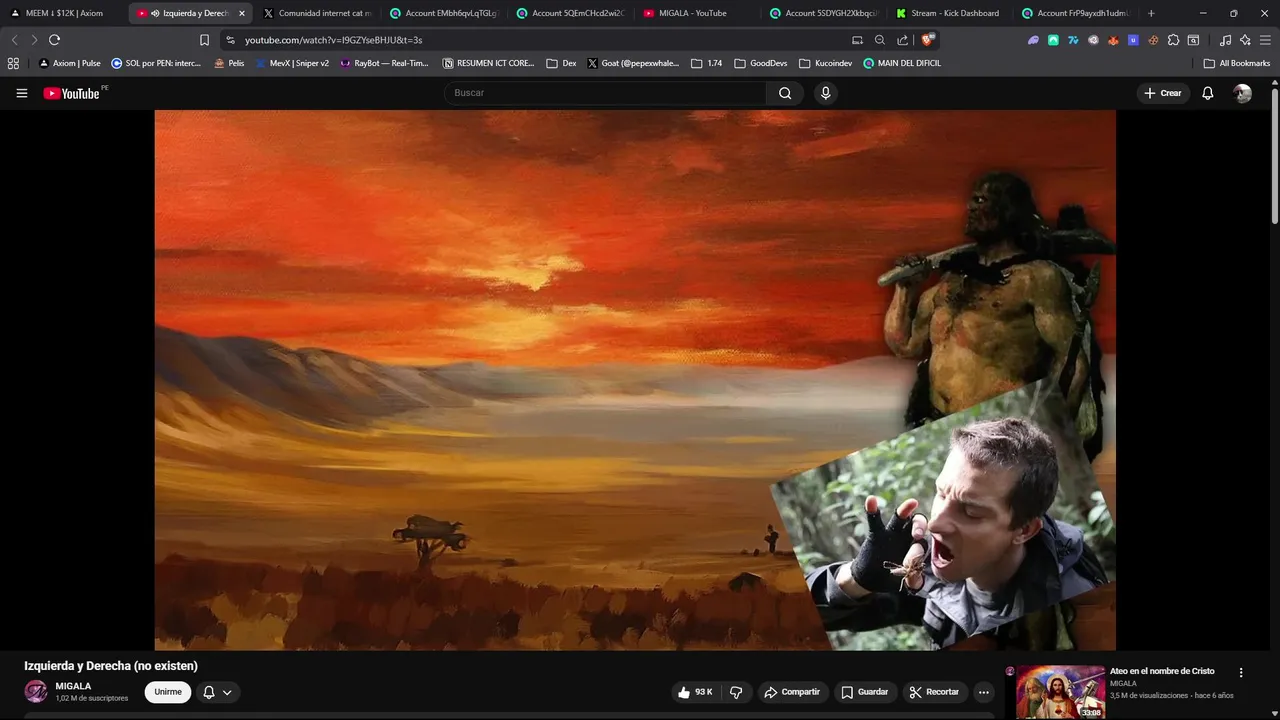Open Ateo en el nombre de Cristo title
1280x720 pixels.
pyautogui.click(x=1162, y=671)
